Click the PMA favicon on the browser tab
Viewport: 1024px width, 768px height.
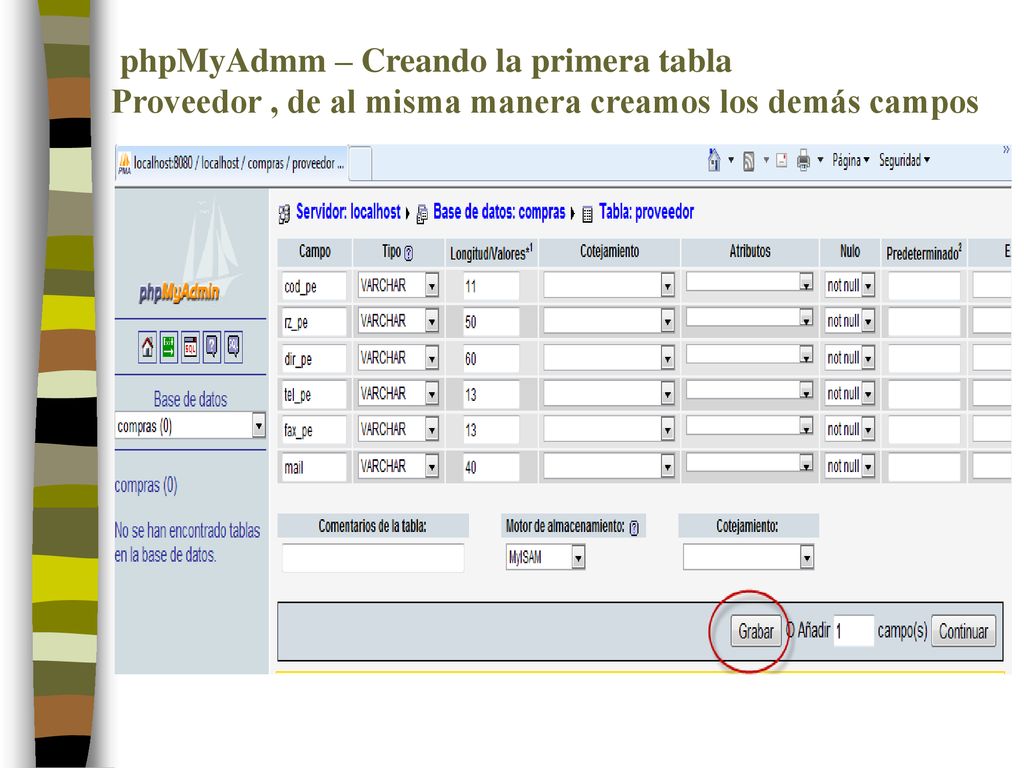click(x=124, y=163)
